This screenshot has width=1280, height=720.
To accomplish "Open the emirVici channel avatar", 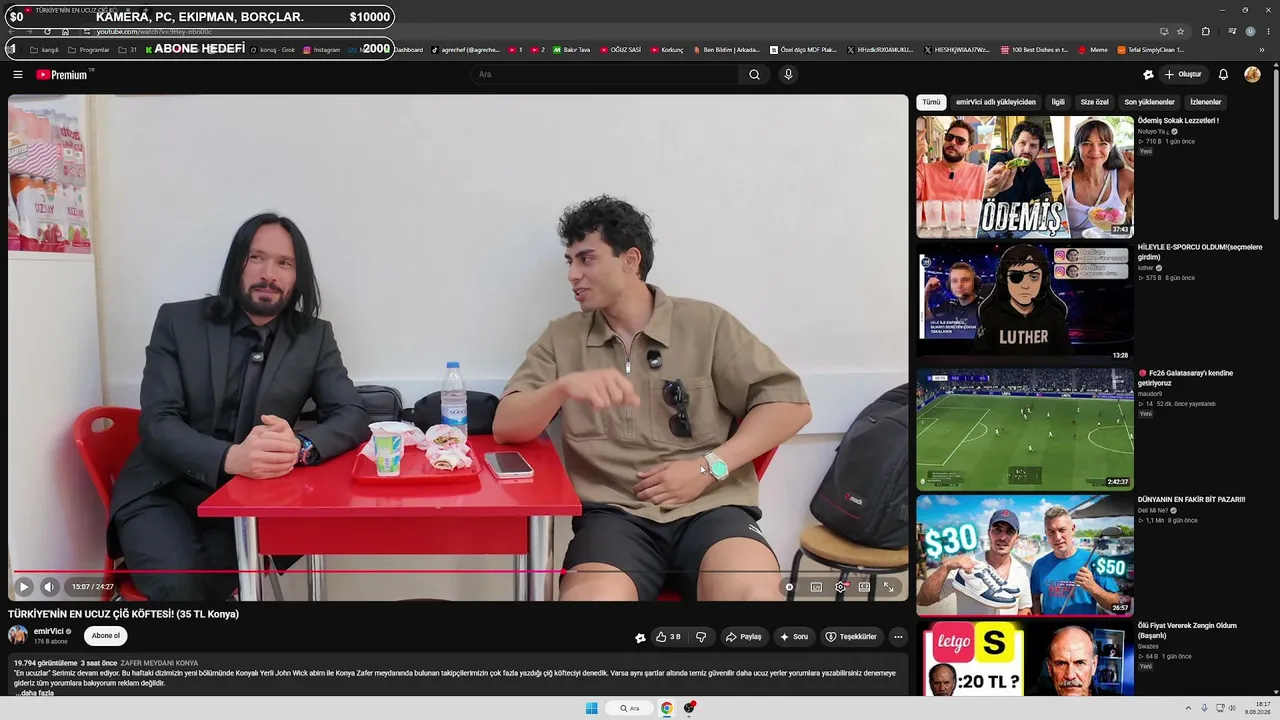I will 18,635.
